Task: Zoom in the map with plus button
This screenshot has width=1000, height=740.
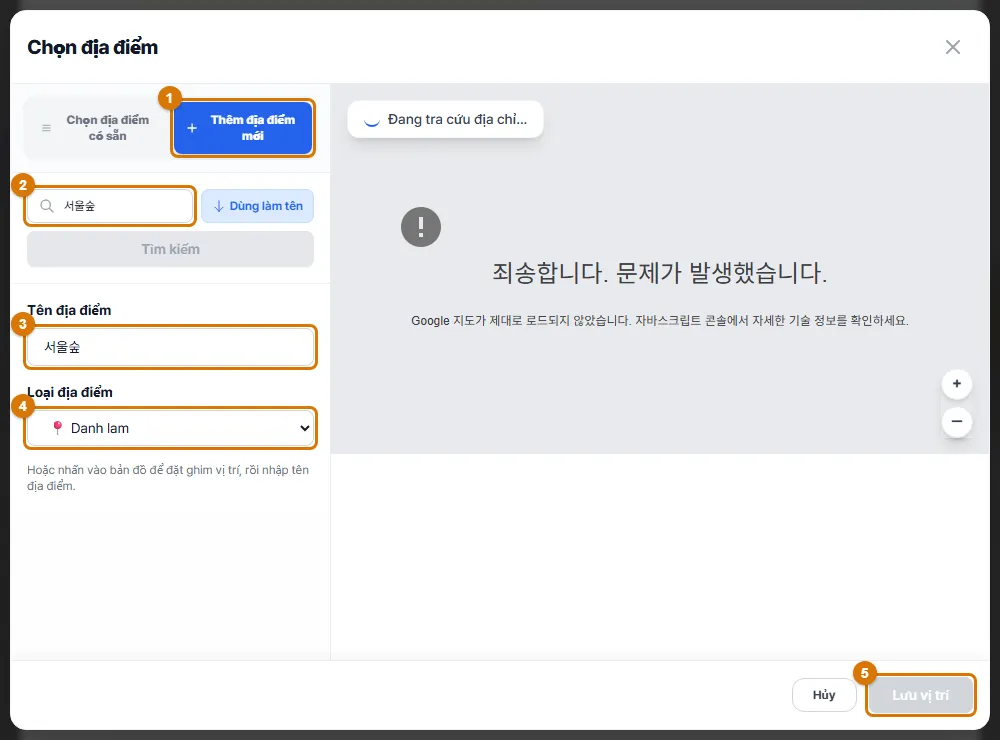Action: coord(957,383)
